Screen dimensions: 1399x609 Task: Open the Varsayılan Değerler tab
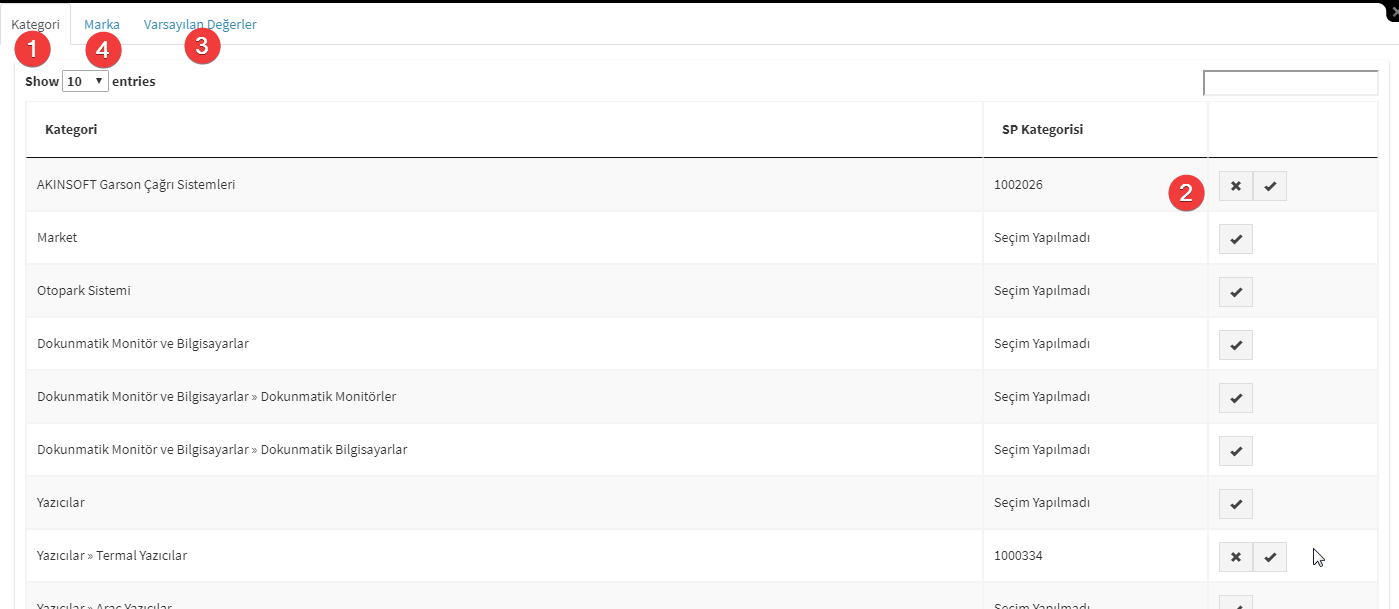(x=200, y=24)
